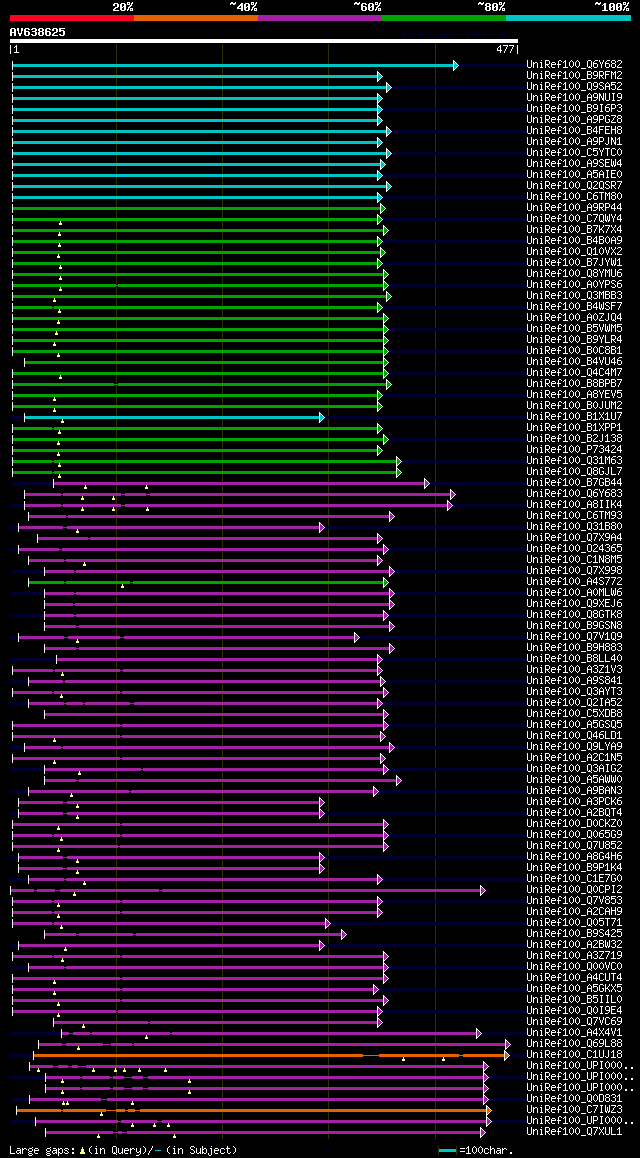Select the UniRef100_Q7XUL1 label
This screenshot has height=1158, width=640.
point(574,1132)
